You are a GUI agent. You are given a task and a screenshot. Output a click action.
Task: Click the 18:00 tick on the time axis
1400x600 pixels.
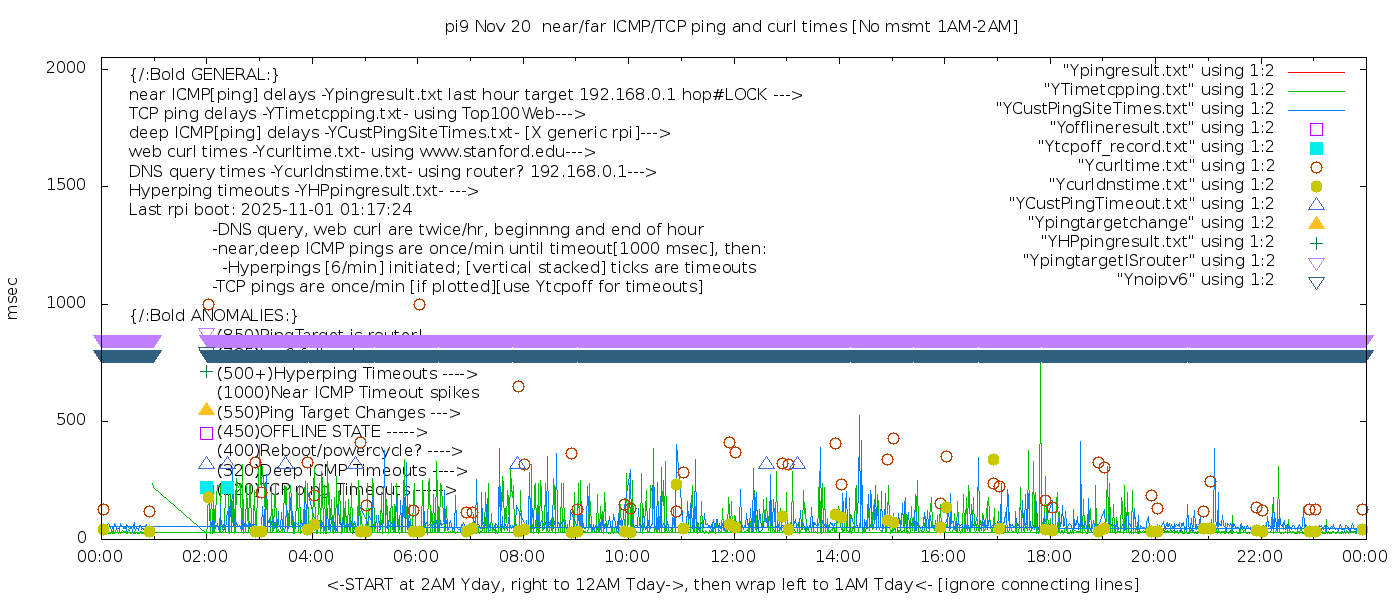[x=1048, y=557]
